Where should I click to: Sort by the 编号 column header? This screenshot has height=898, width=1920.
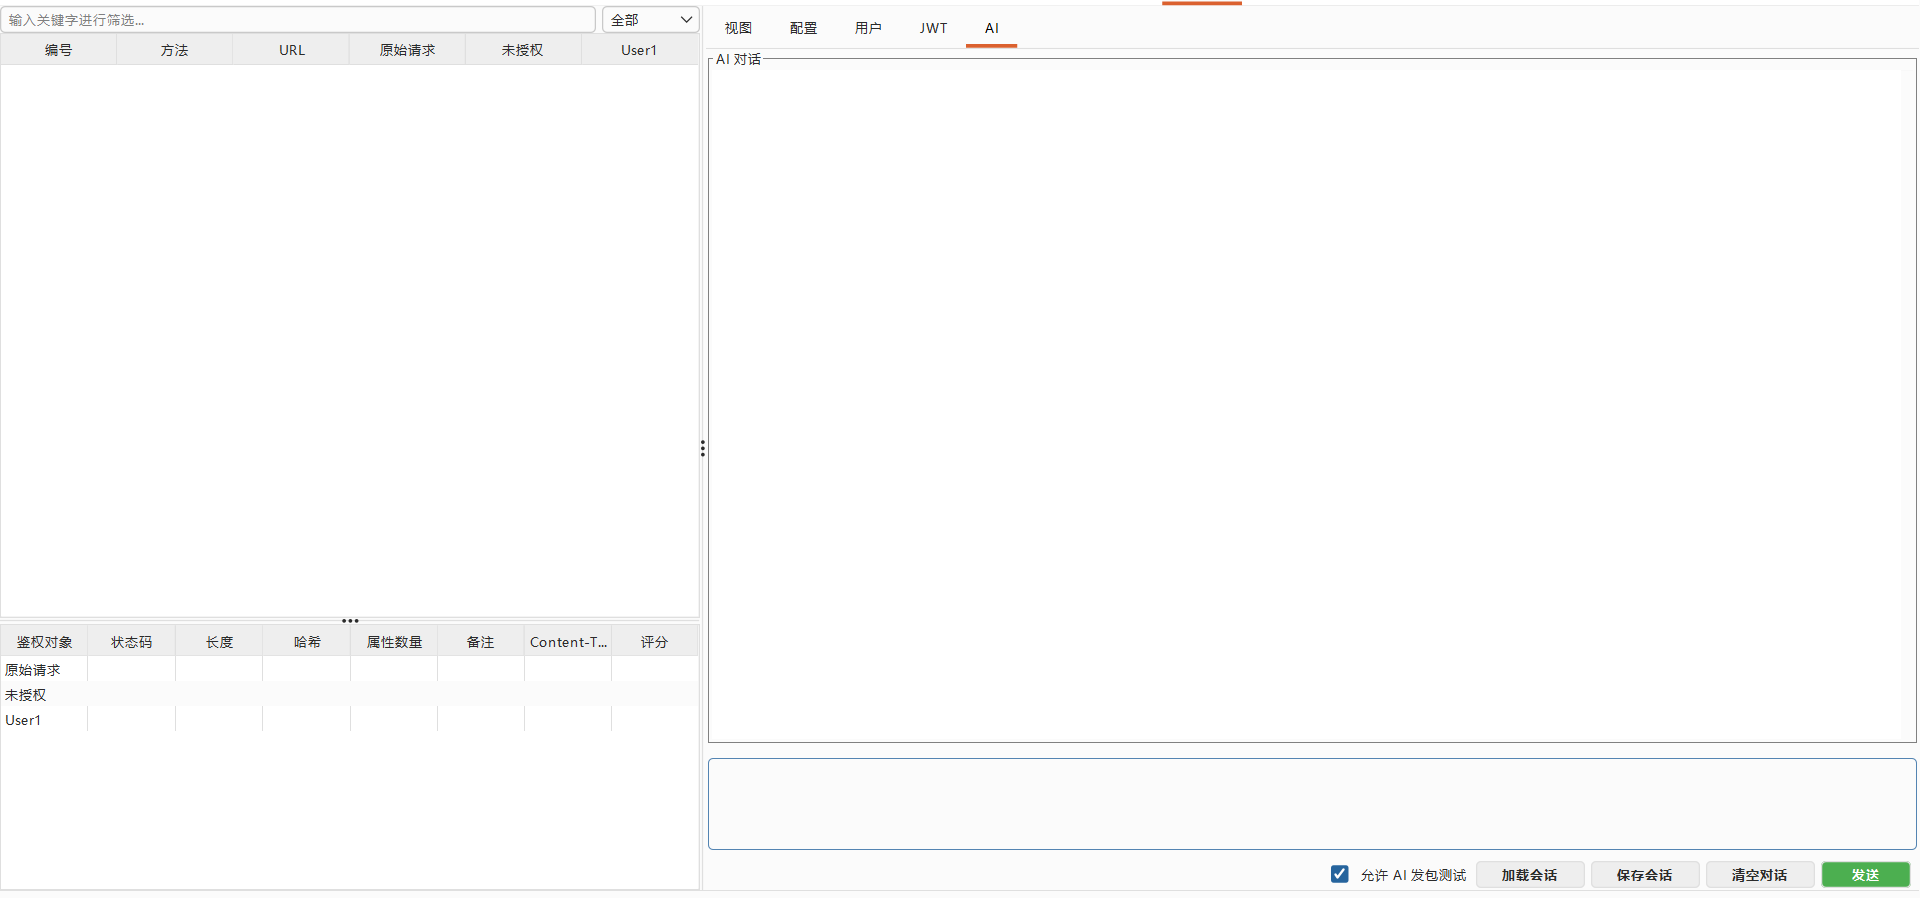pyautogui.click(x=58, y=50)
